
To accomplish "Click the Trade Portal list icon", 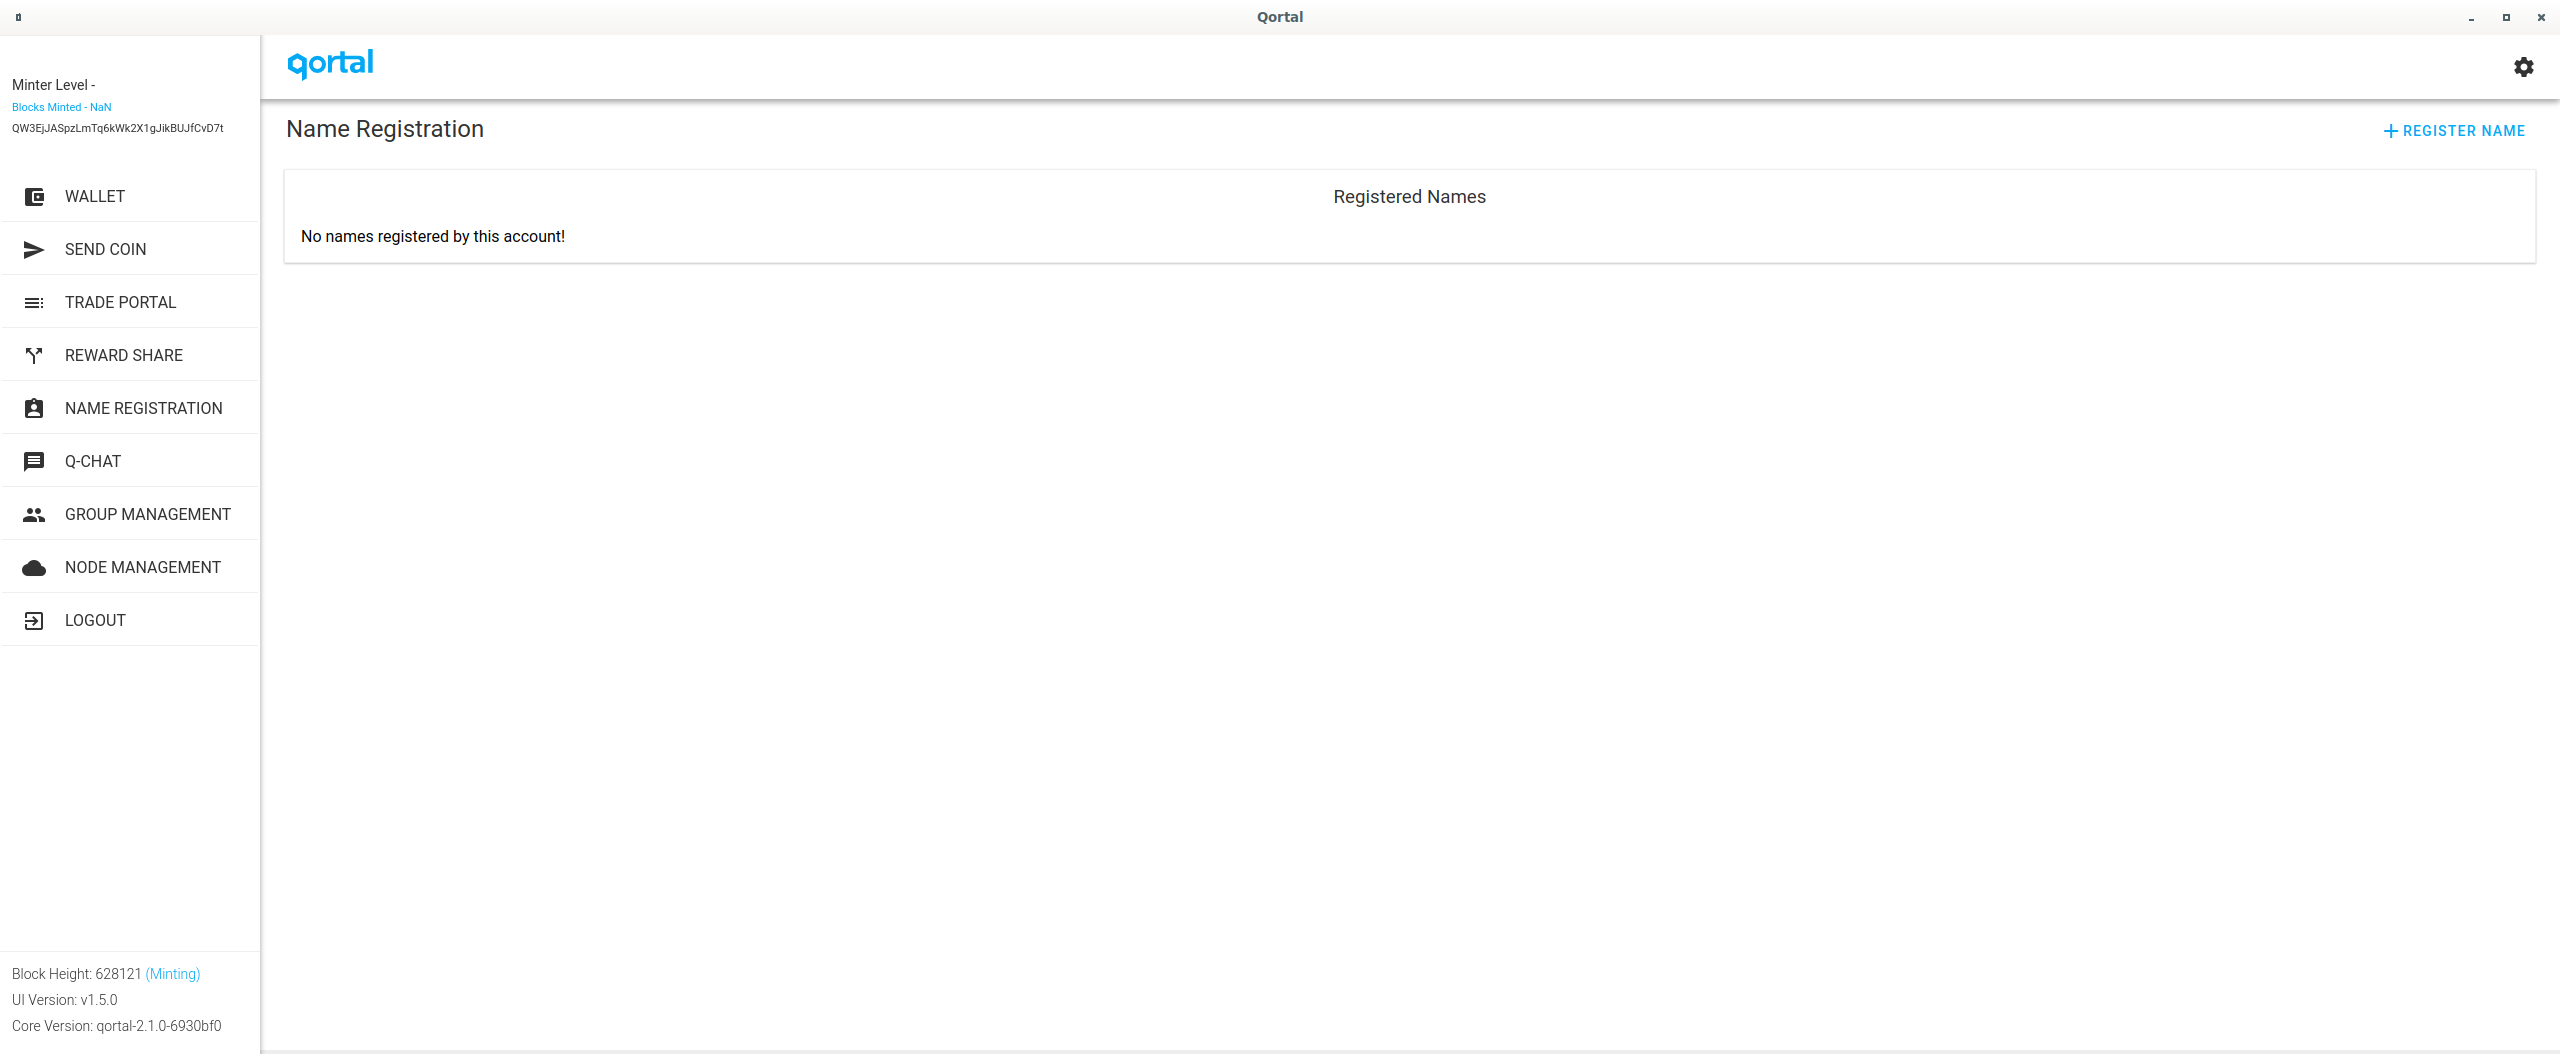I will tap(34, 303).
